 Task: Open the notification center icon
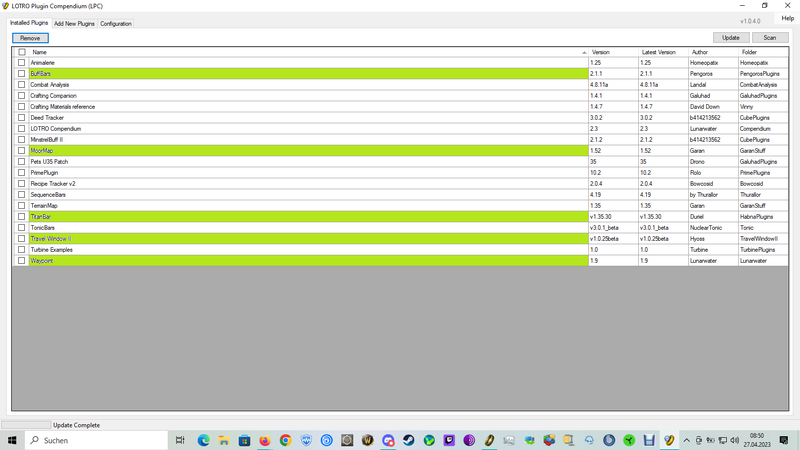click(x=784, y=440)
